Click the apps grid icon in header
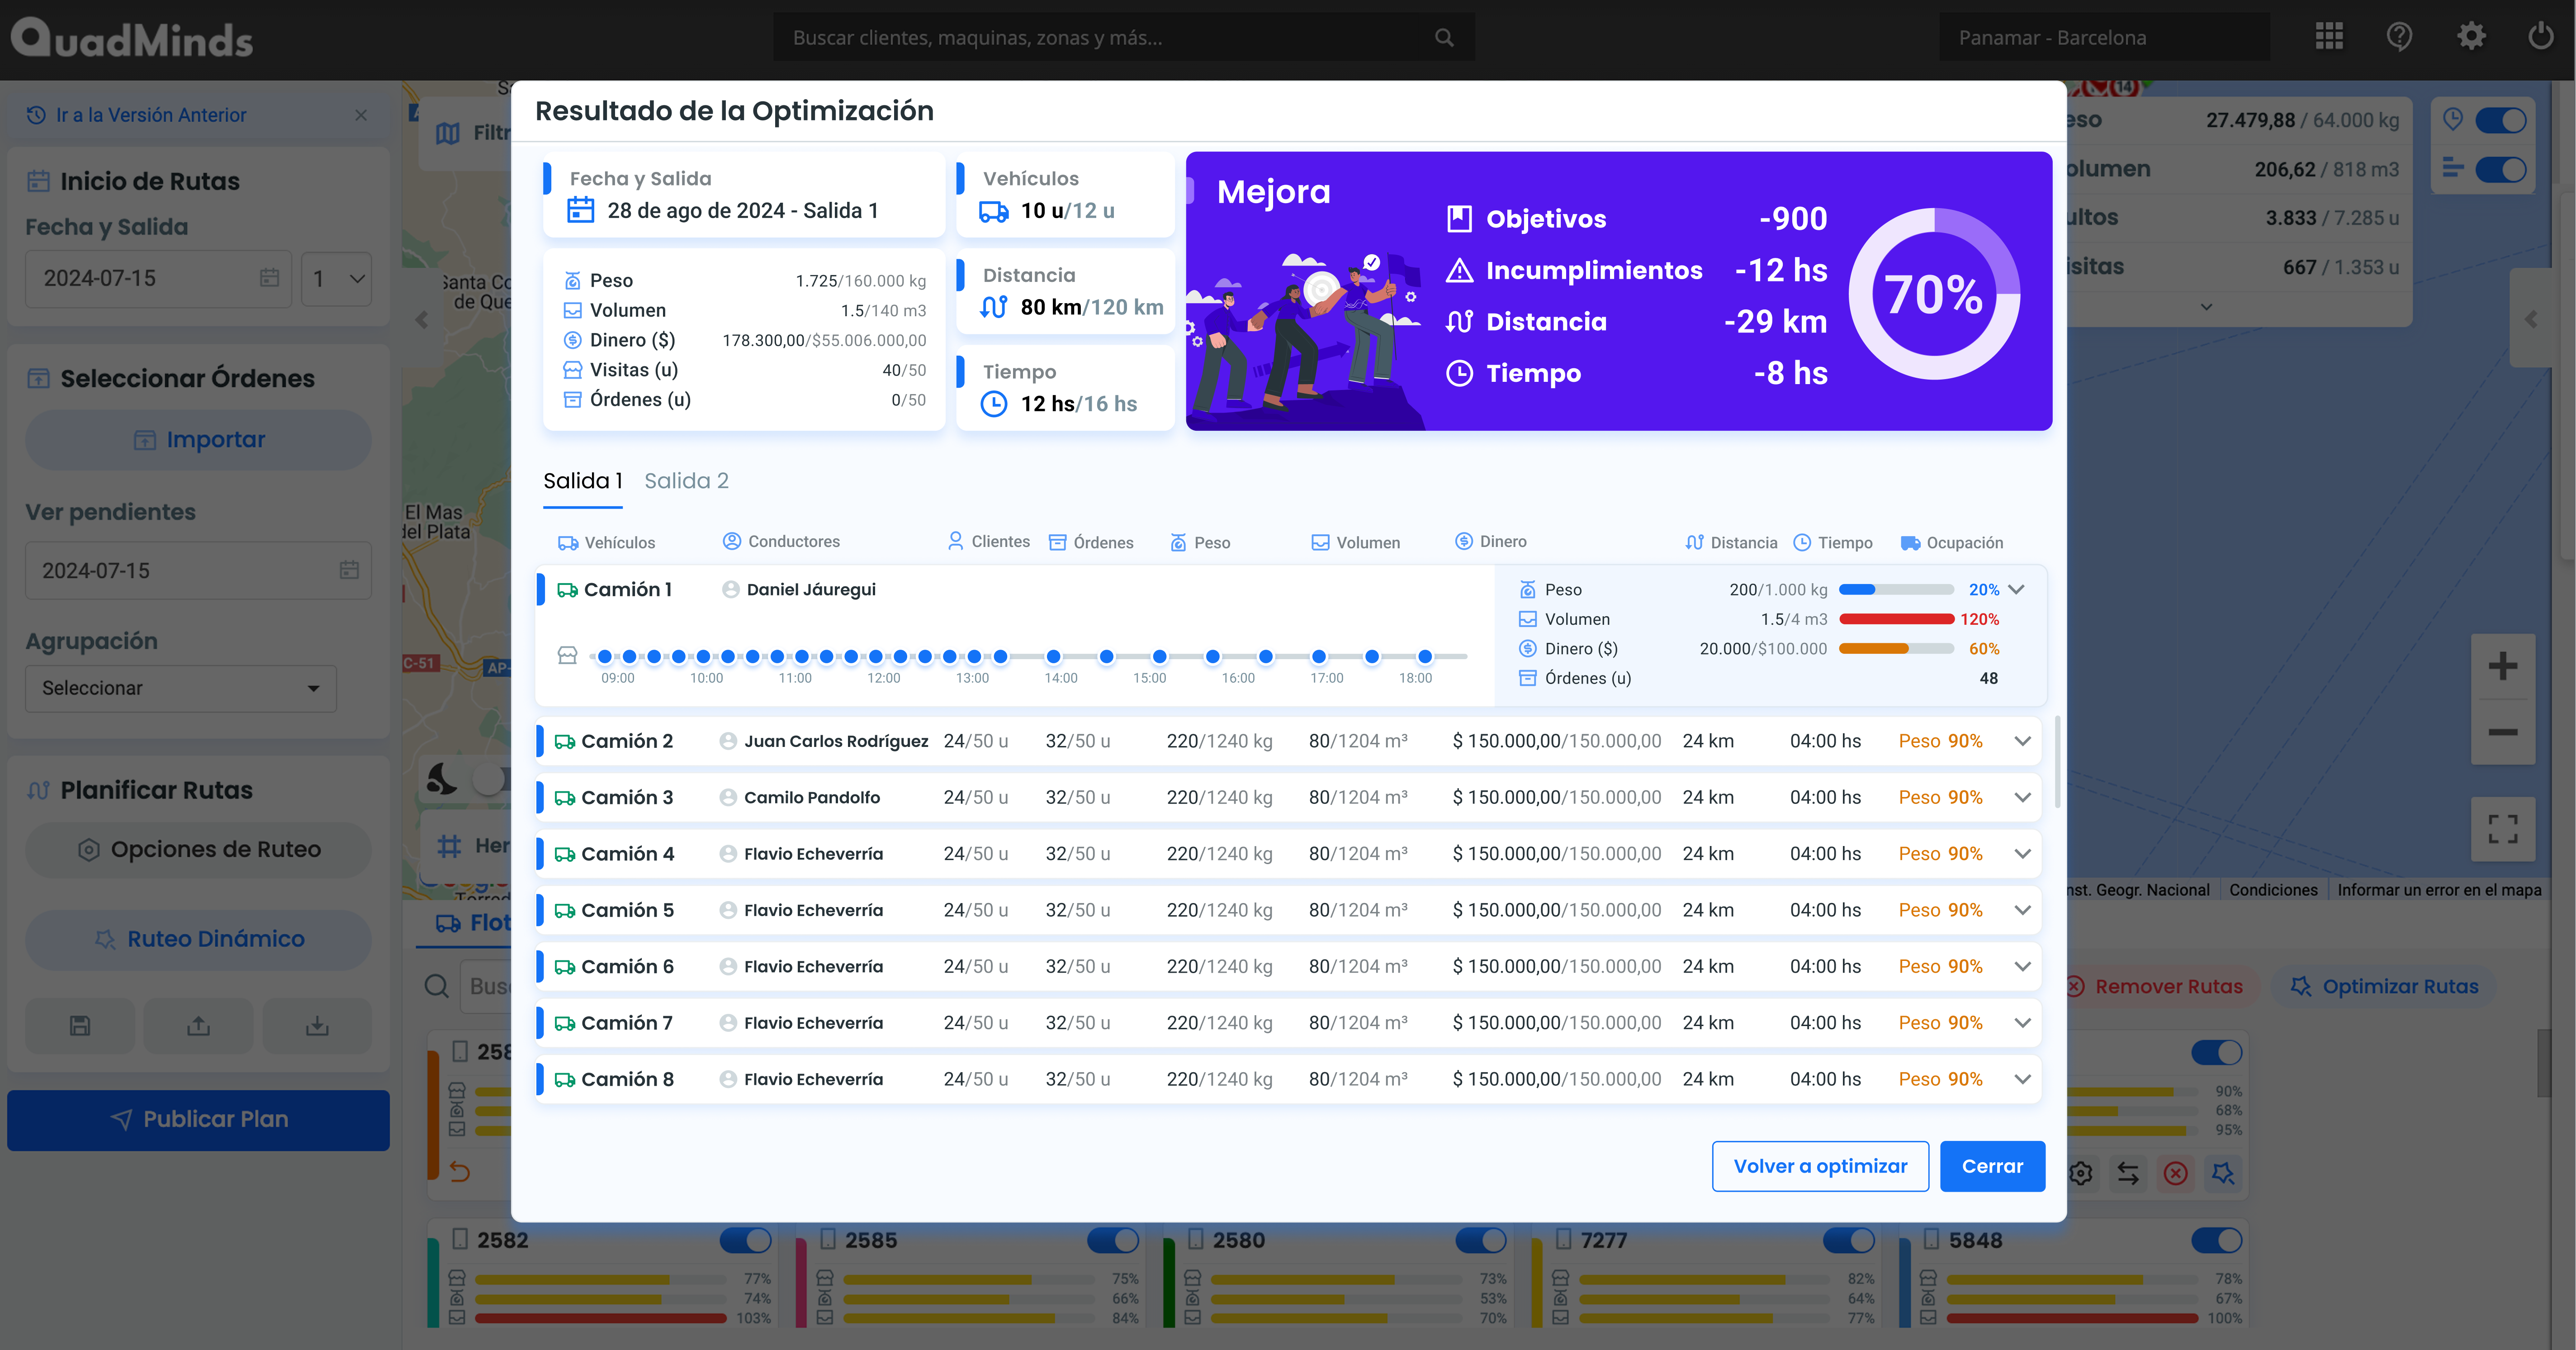This screenshot has height=1350, width=2576. [2329, 37]
